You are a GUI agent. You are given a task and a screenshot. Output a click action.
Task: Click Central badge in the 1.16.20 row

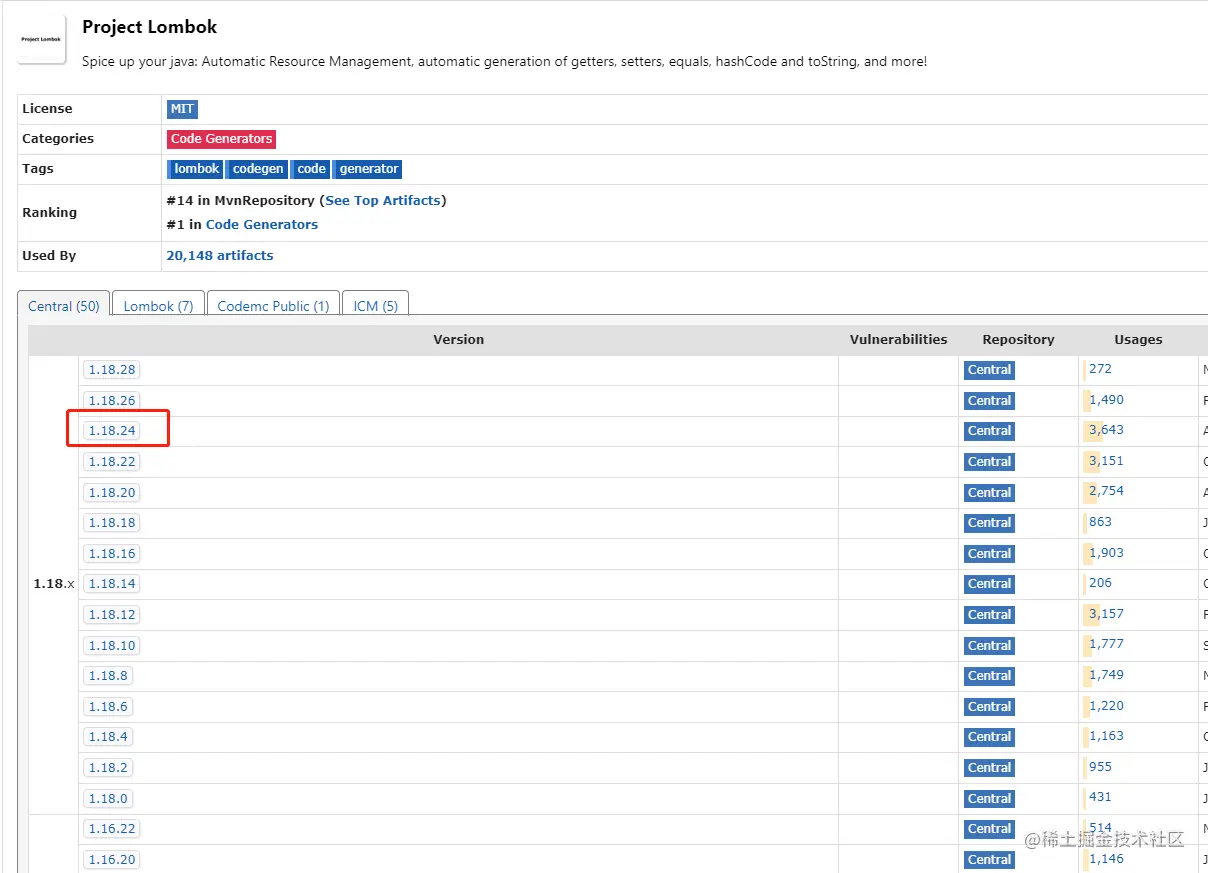coord(990,860)
